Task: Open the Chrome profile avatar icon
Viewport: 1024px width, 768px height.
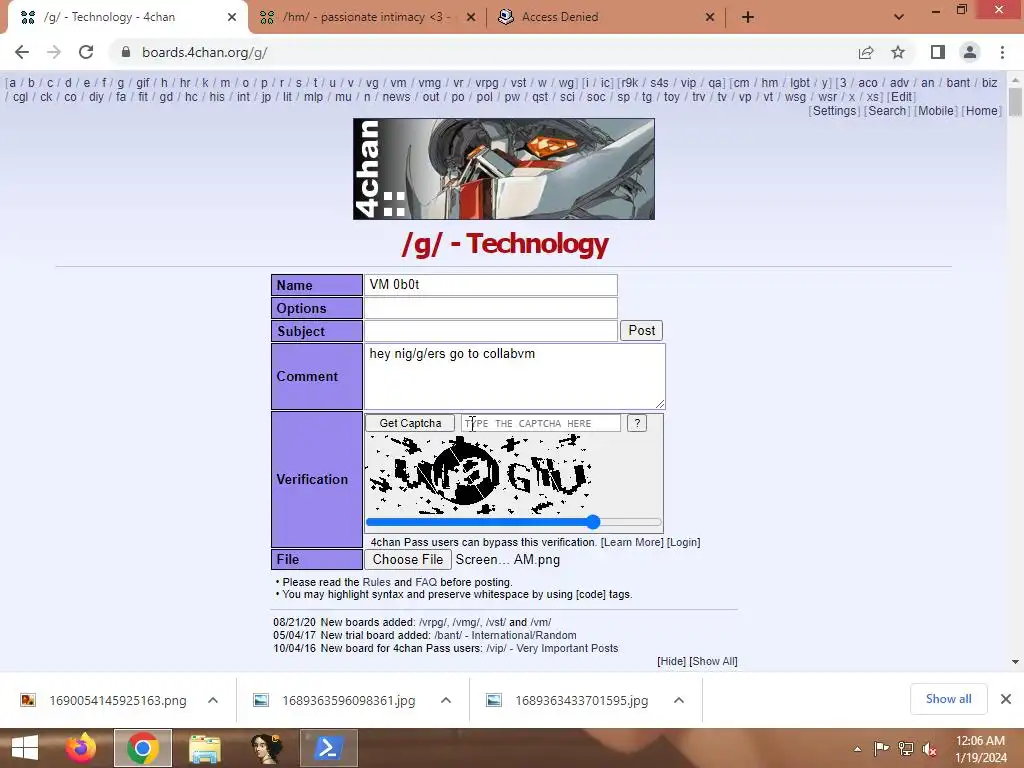Action: [970, 52]
